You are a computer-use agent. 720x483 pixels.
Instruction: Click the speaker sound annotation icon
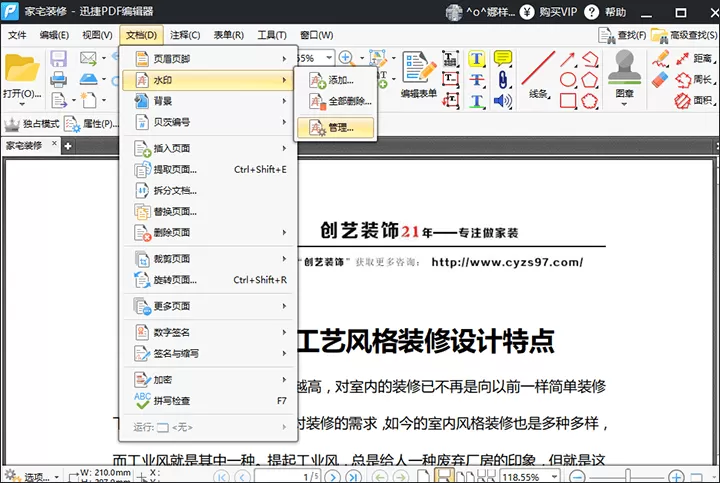503,101
